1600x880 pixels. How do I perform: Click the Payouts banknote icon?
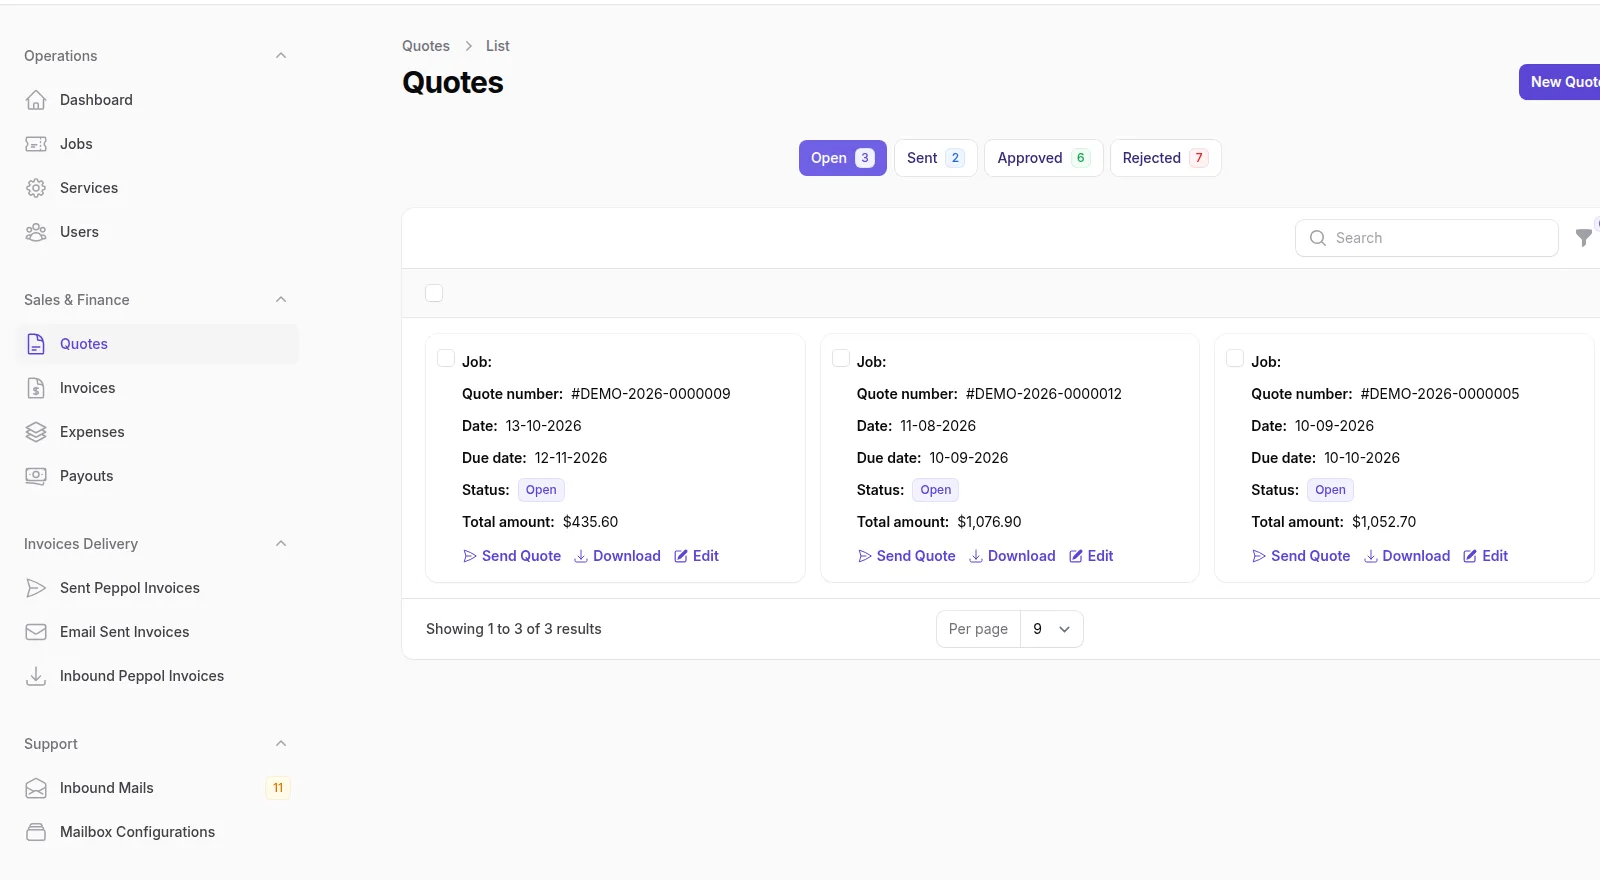point(36,476)
